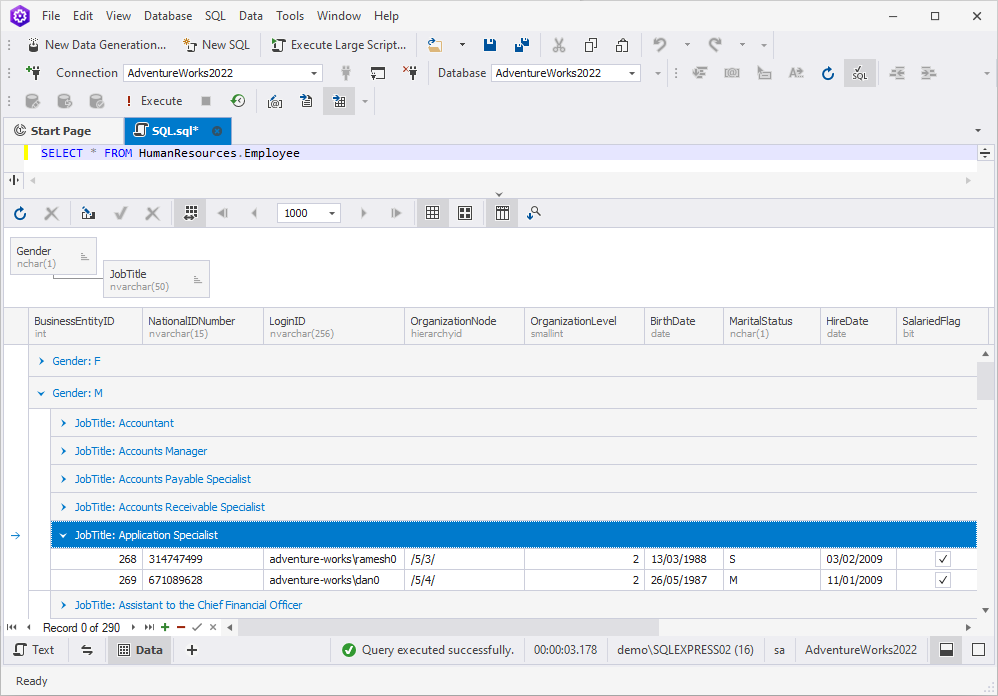Open the Database menu

point(168,16)
